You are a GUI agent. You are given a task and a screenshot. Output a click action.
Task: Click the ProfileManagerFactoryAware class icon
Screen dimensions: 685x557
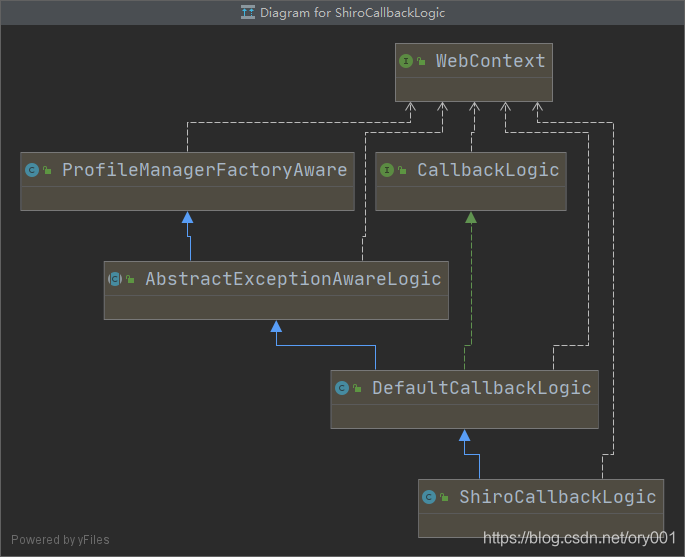point(32,170)
